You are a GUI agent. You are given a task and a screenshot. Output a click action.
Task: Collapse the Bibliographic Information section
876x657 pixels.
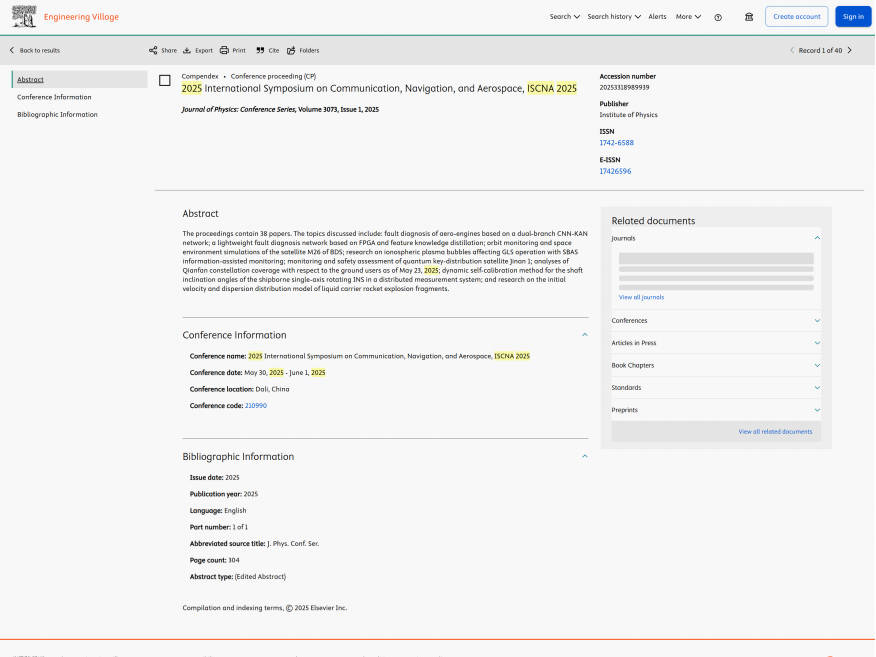point(585,456)
